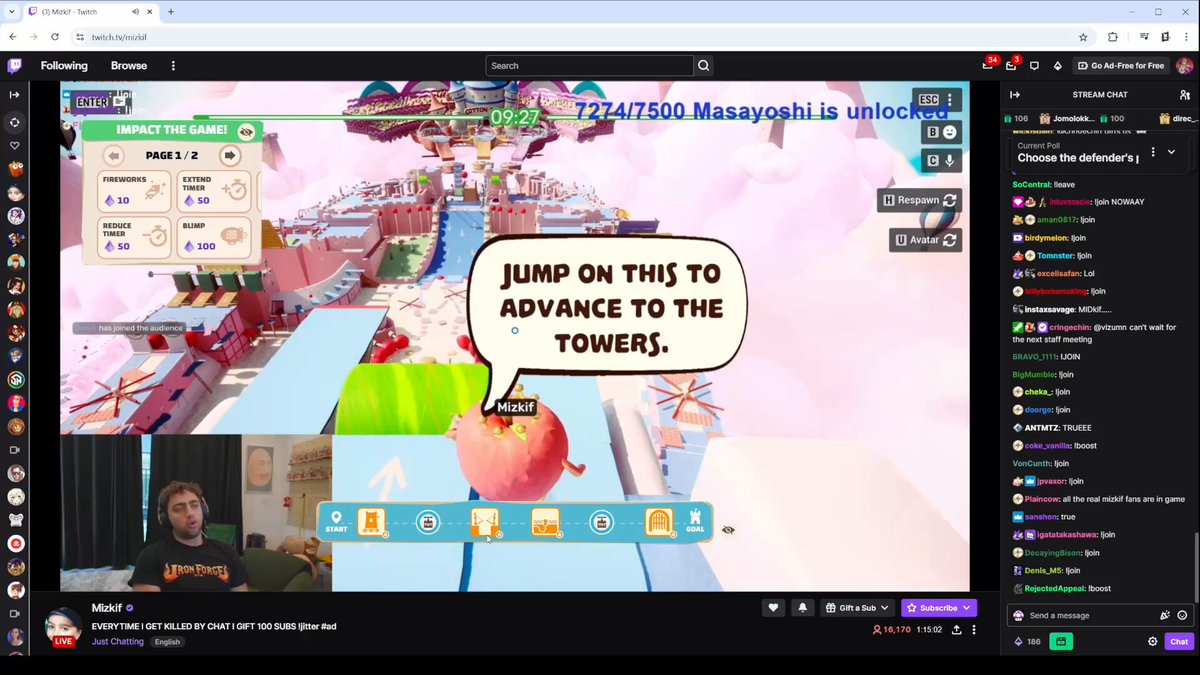Open chat settings gear icon
The image size is (1200, 675).
[x=1153, y=641]
